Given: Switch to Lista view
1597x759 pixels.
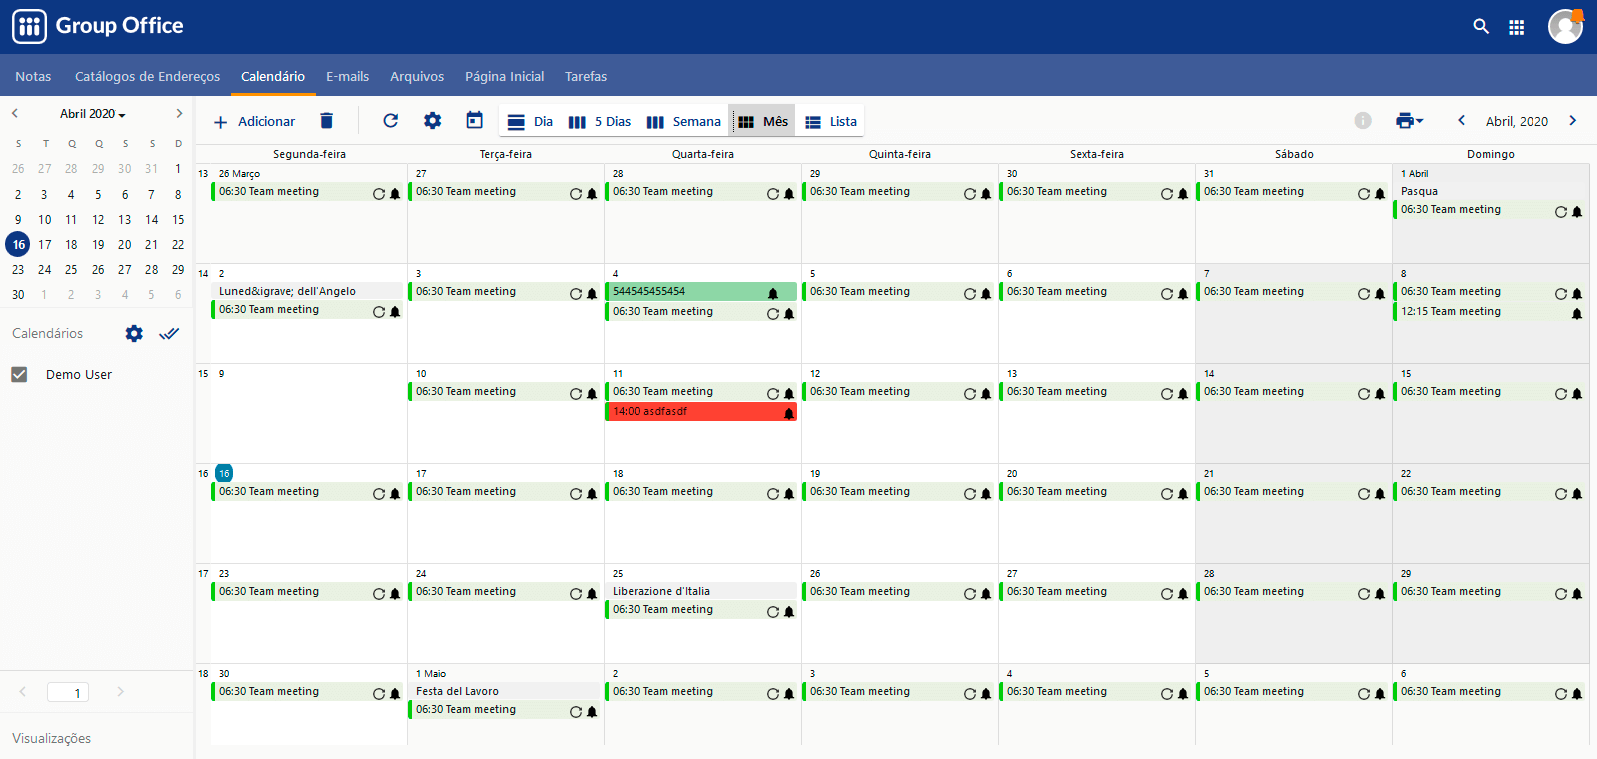Looking at the screenshot, I should [831, 122].
